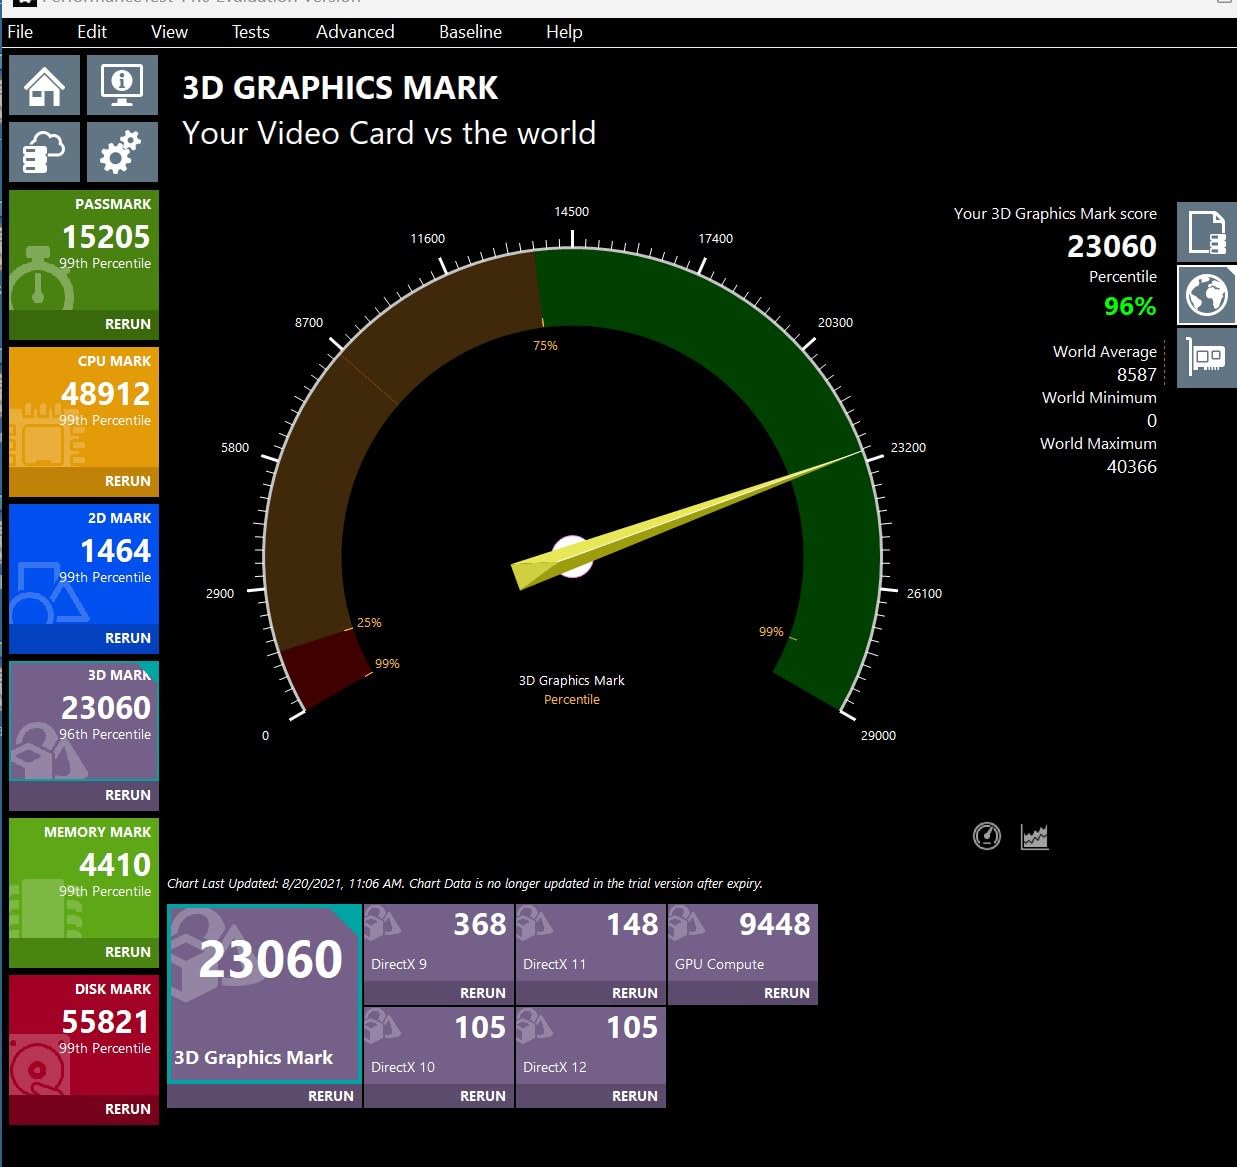The width and height of the screenshot is (1237, 1167).
Task: Rerun the GPU Compute test
Action: pos(786,993)
